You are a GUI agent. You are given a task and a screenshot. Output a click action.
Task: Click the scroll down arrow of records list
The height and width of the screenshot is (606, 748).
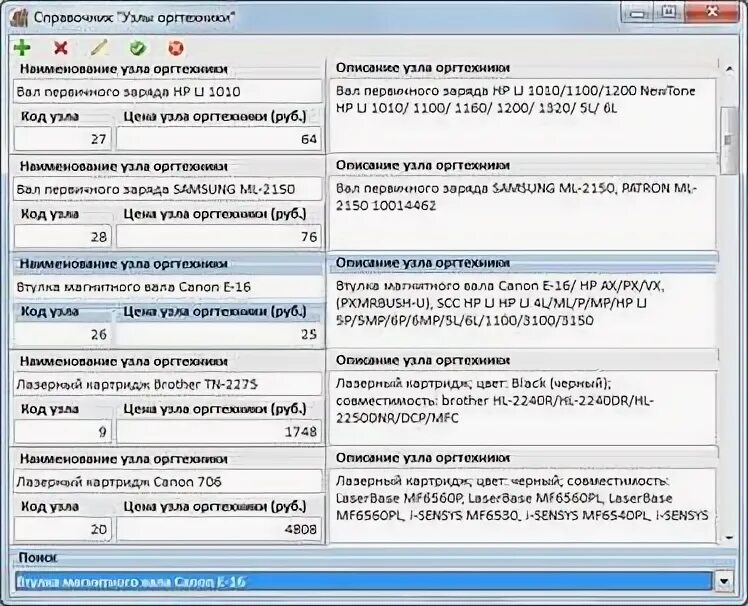tap(729, 538)
